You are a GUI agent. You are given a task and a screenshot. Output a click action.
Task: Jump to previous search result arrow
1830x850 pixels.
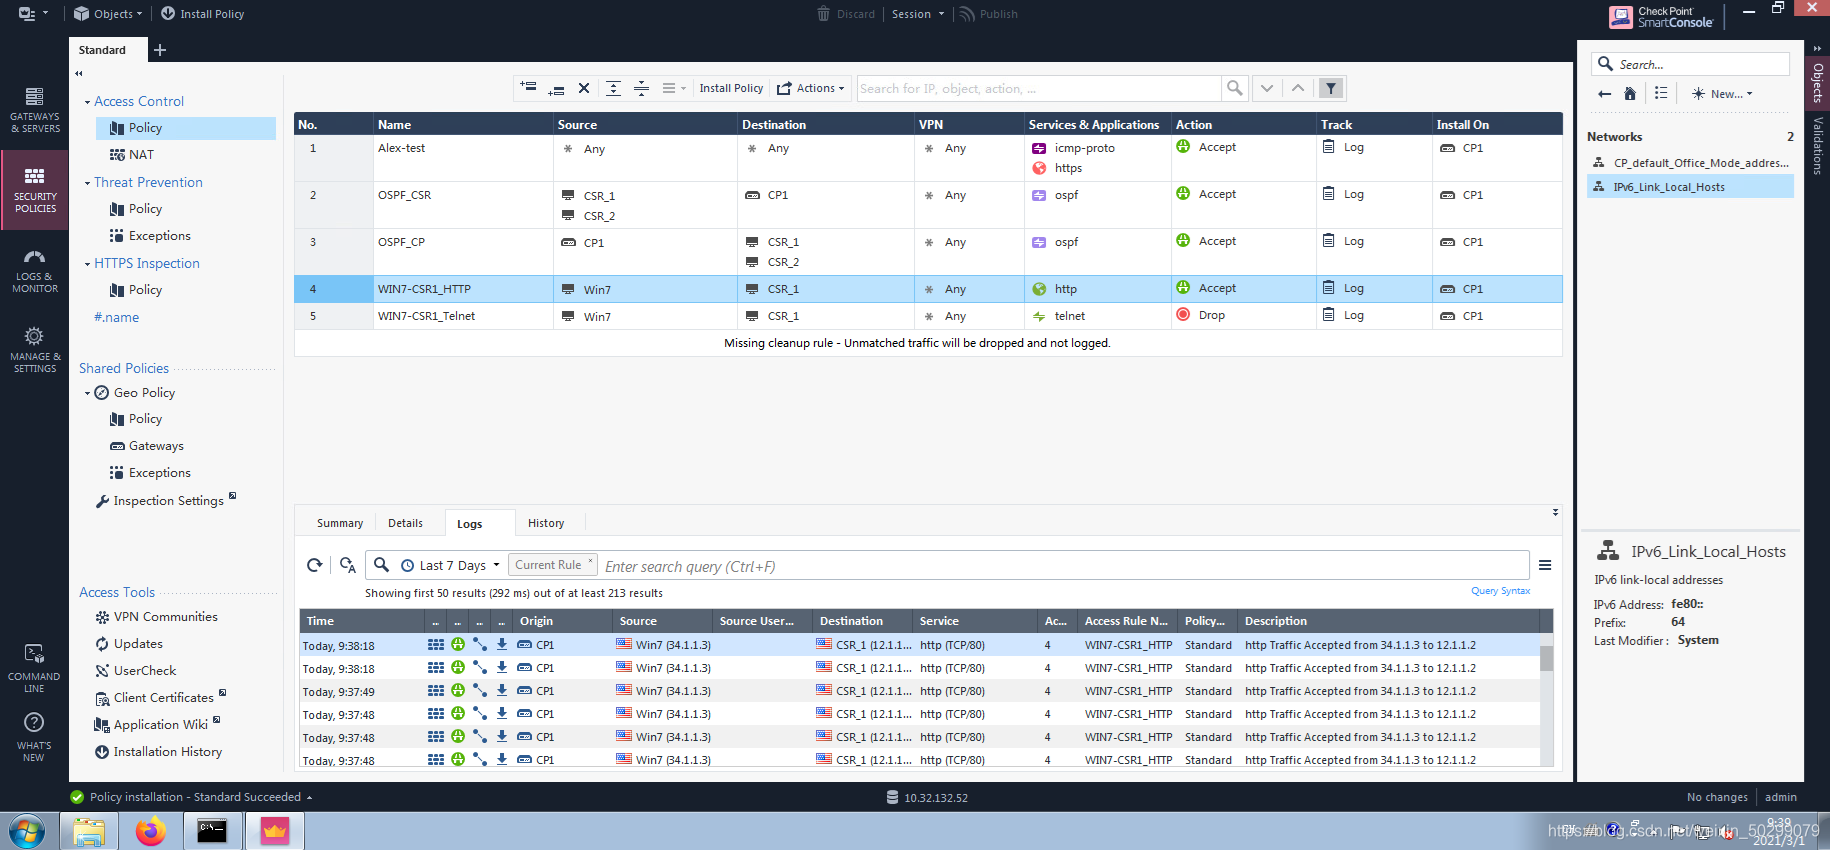click(1297, 88)
